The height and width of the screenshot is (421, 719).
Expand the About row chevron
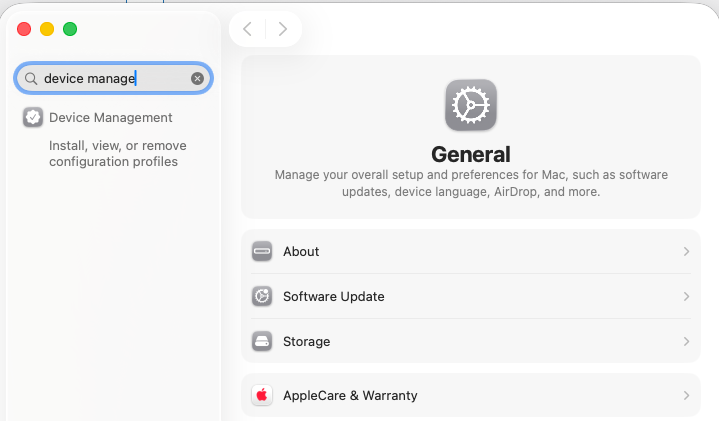[686, 252]
